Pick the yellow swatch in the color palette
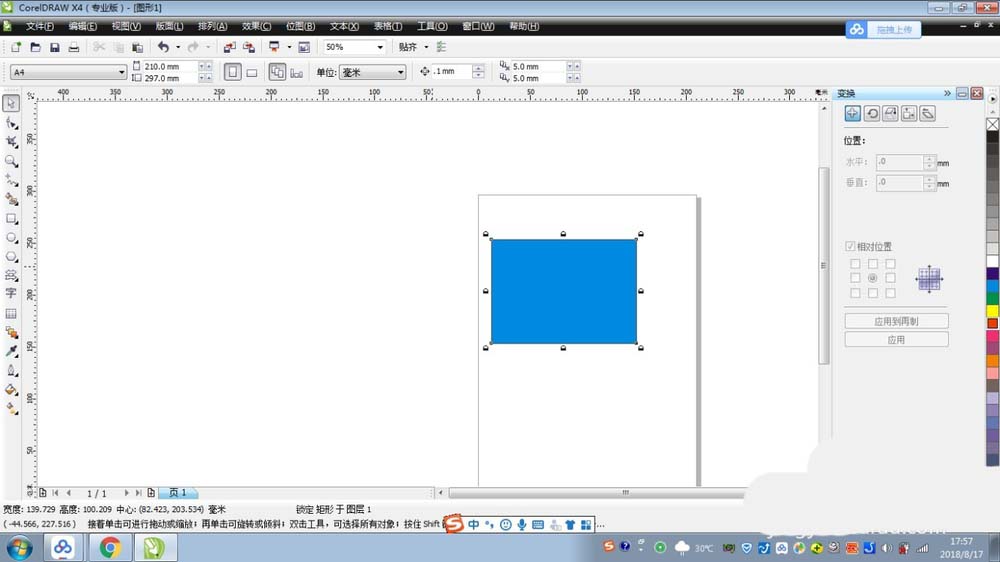Screen dimensions: 1000x562 992,311
